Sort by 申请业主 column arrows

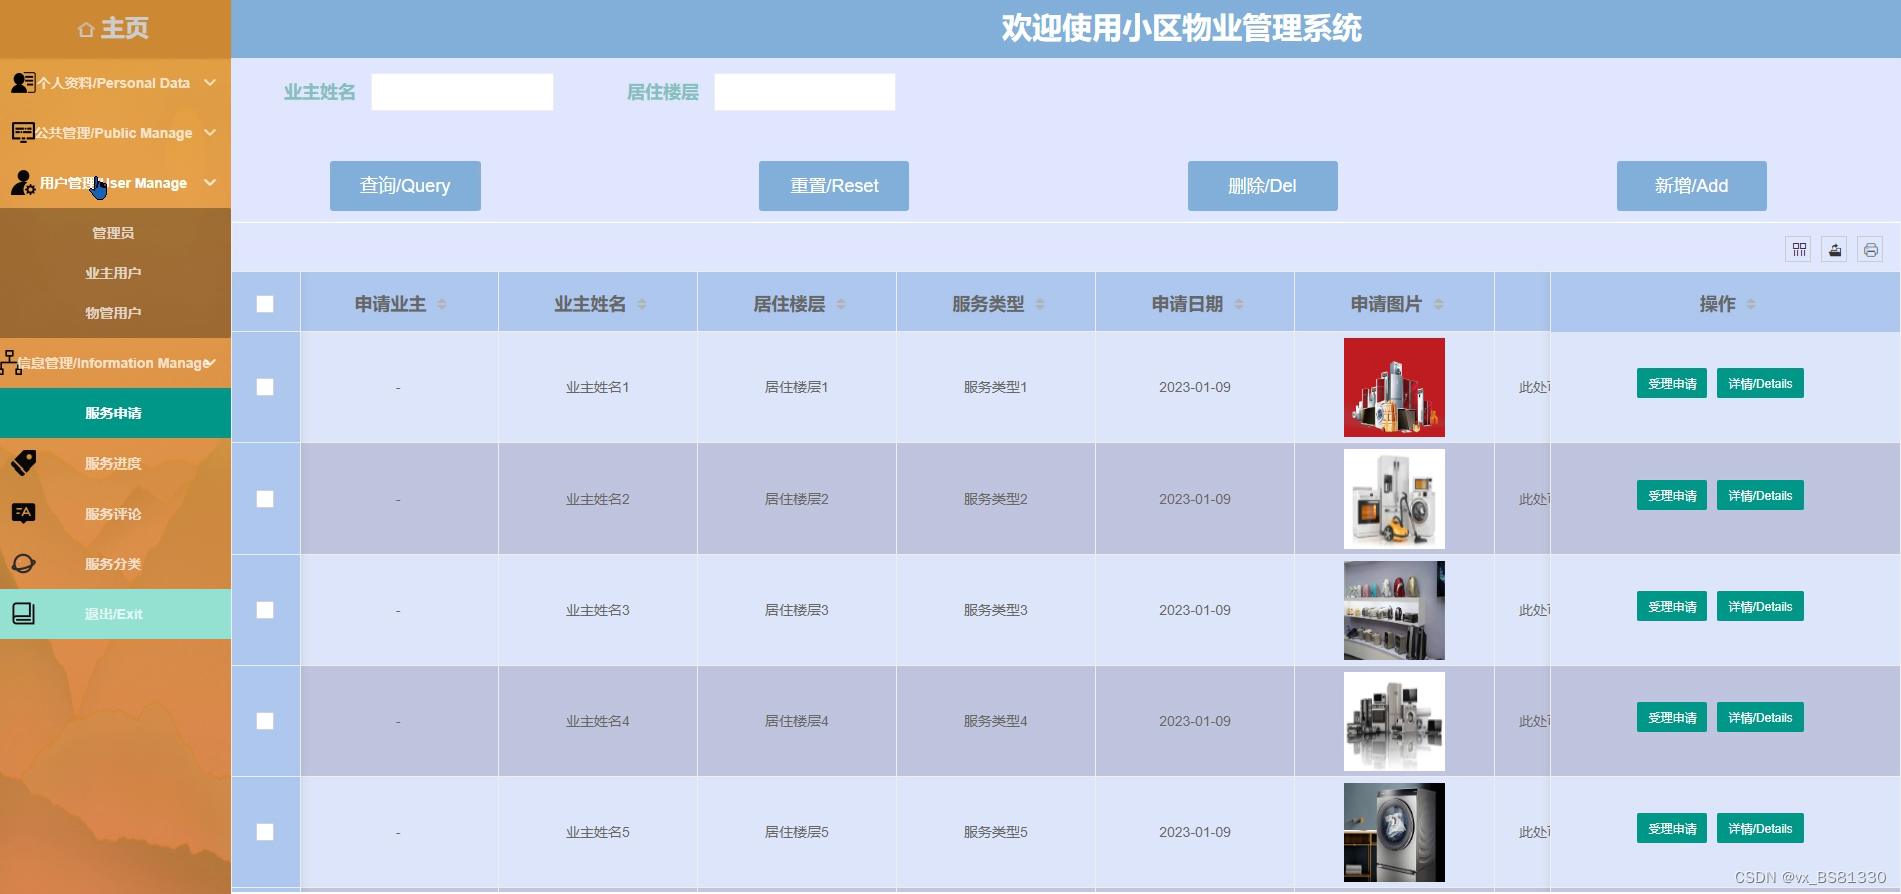442,304
